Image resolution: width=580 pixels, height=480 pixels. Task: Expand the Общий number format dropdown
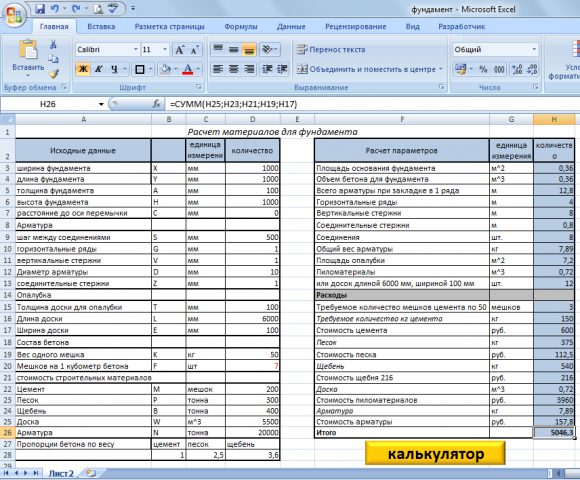click(x=534, y=50)
